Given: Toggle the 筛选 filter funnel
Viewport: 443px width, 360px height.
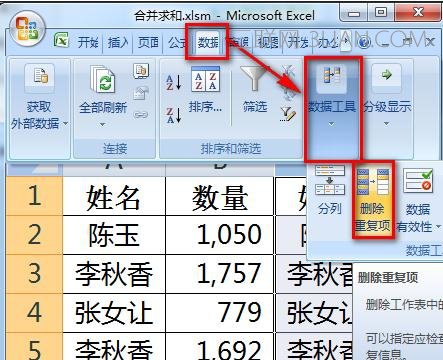Looking at the screenshot, I should tap(255, 89).
